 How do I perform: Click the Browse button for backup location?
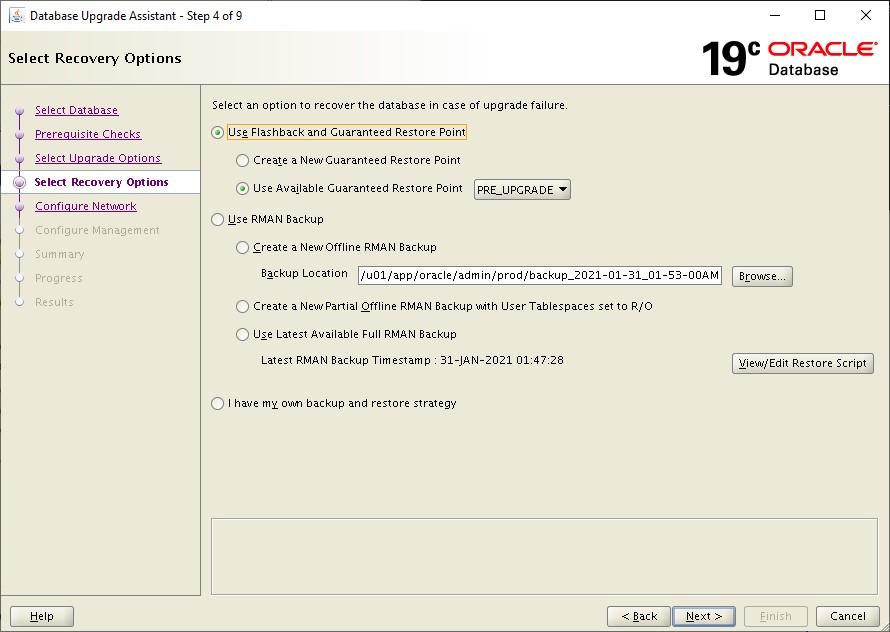pyautogui.click(x=762, y=276)
